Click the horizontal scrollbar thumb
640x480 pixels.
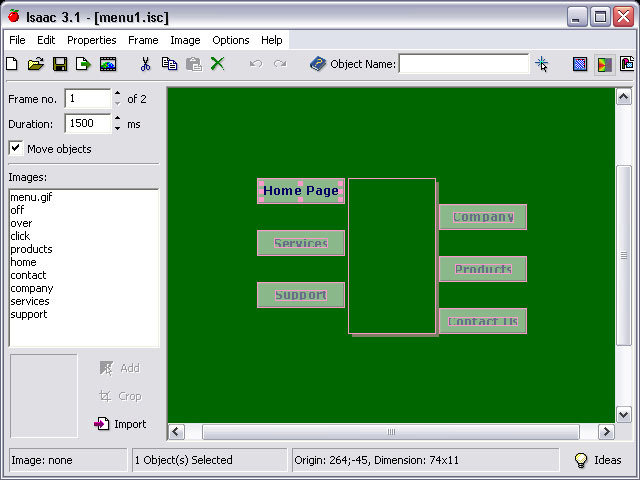[x=391, y=432]
